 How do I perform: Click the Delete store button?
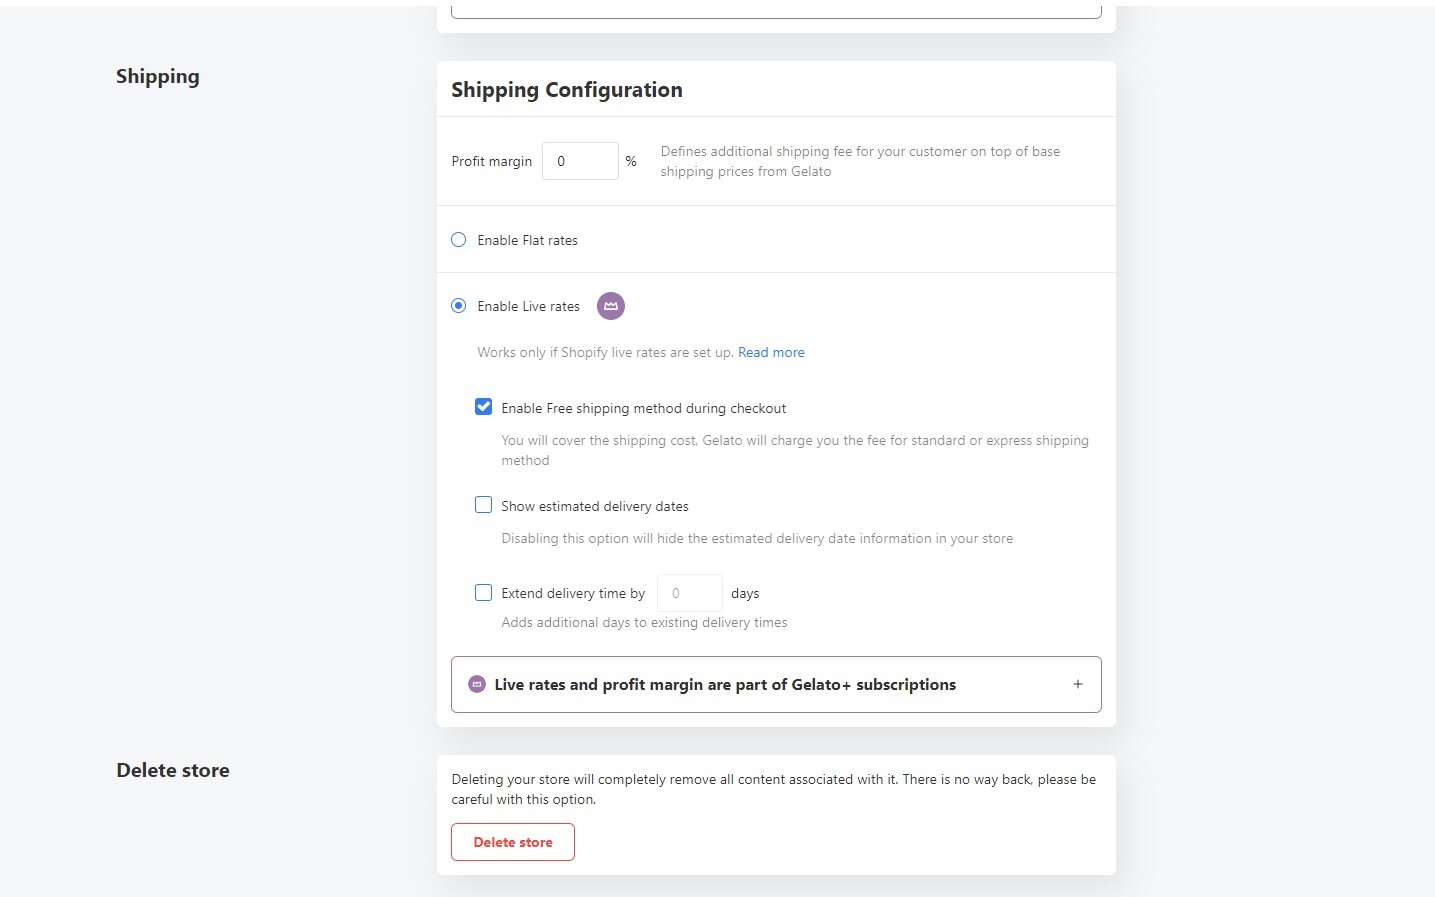(513, 842)
